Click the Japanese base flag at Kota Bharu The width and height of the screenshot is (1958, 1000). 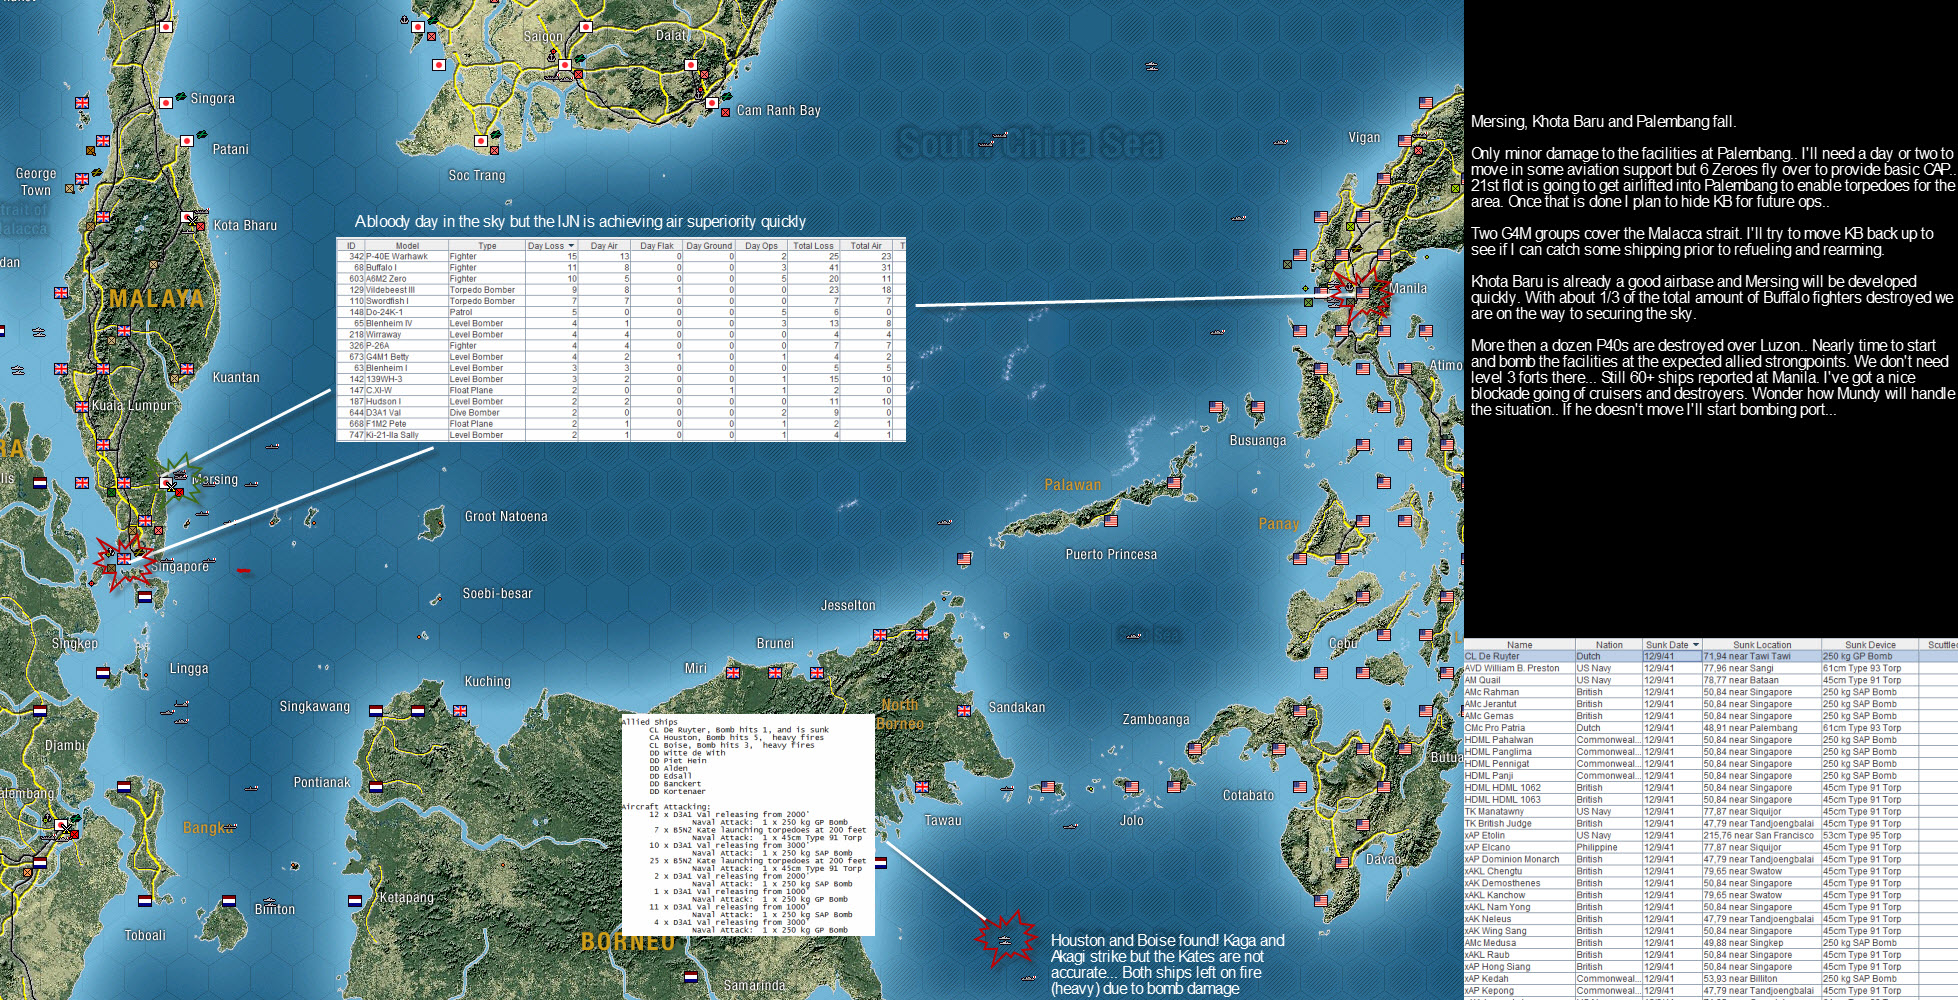(188, 217)
